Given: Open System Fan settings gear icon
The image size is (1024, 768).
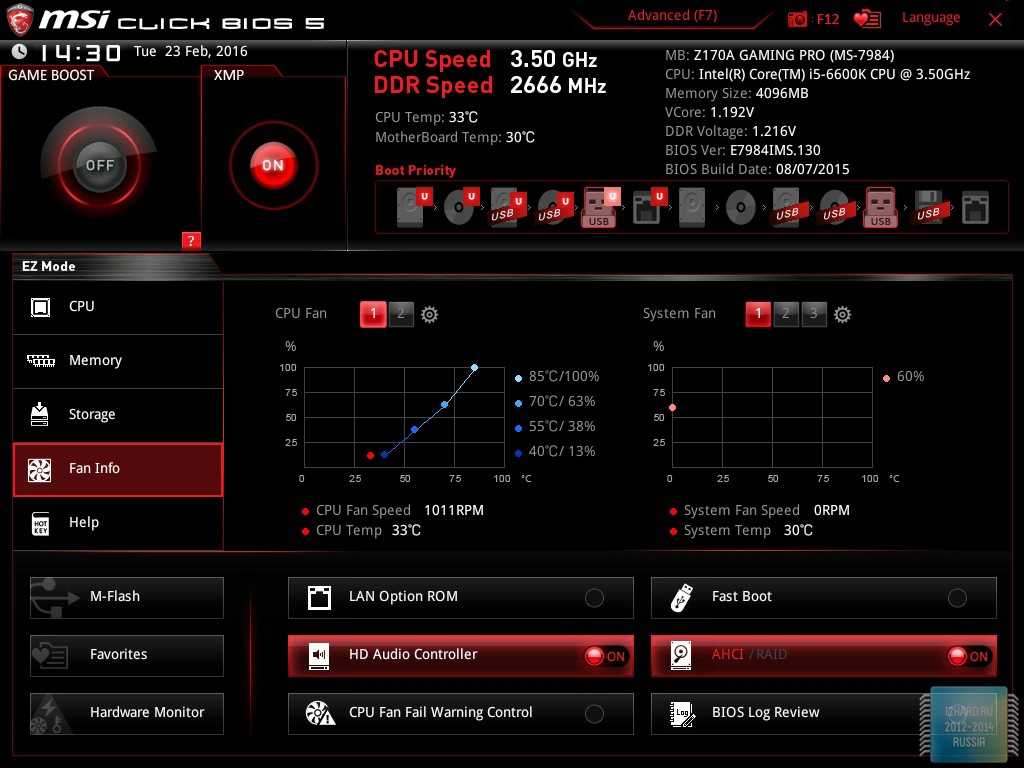Looking at the screenshot, I should tap(842, 314).
